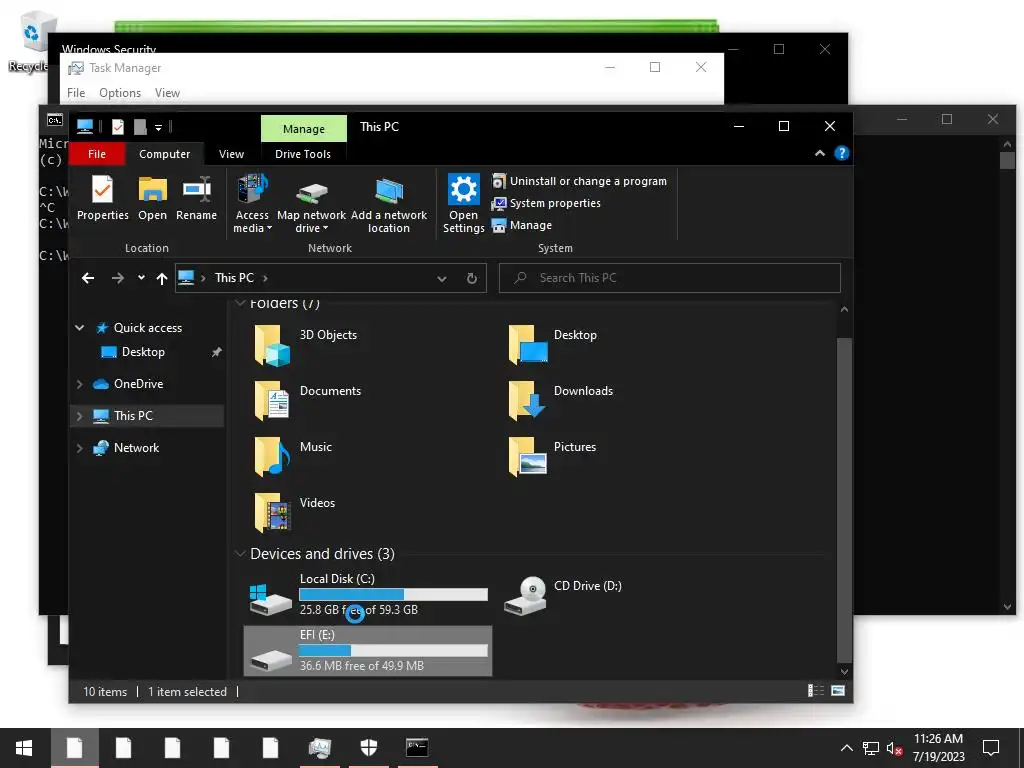Click the Windows Start button
The image size is (1024, 768).
[x=24, y=748]
